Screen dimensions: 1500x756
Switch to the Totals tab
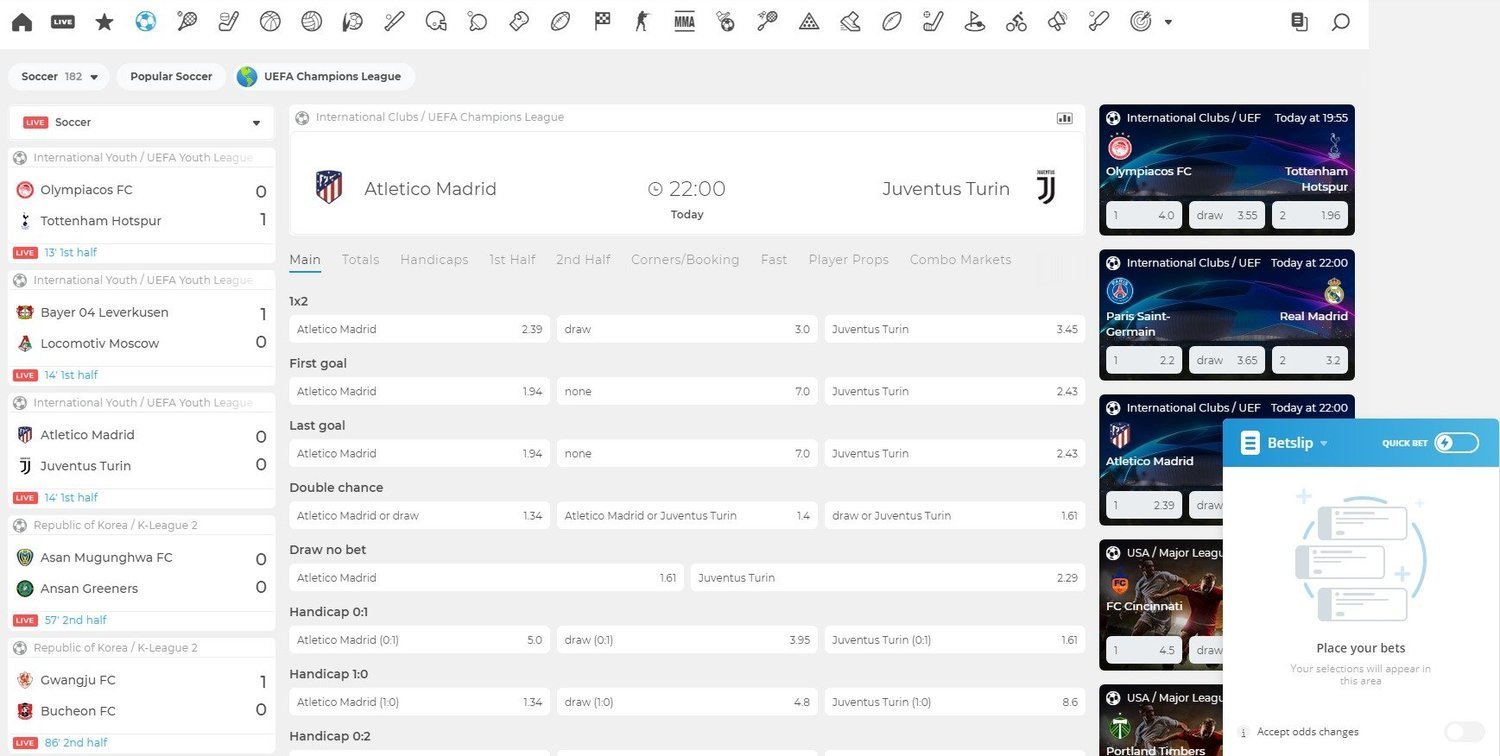360,260
